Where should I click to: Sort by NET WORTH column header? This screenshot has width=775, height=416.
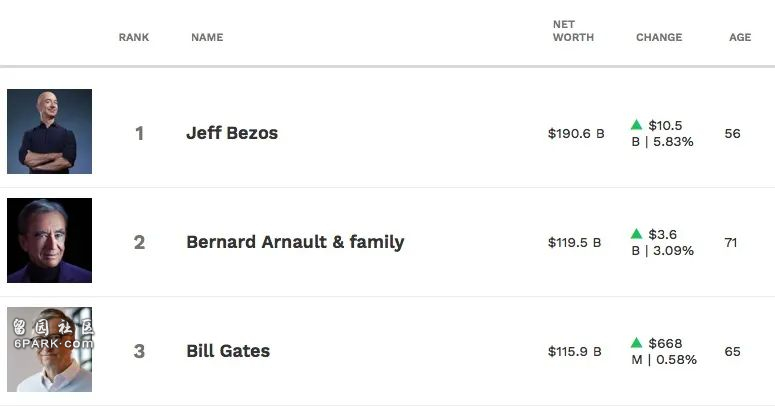(x=573, y=31)
